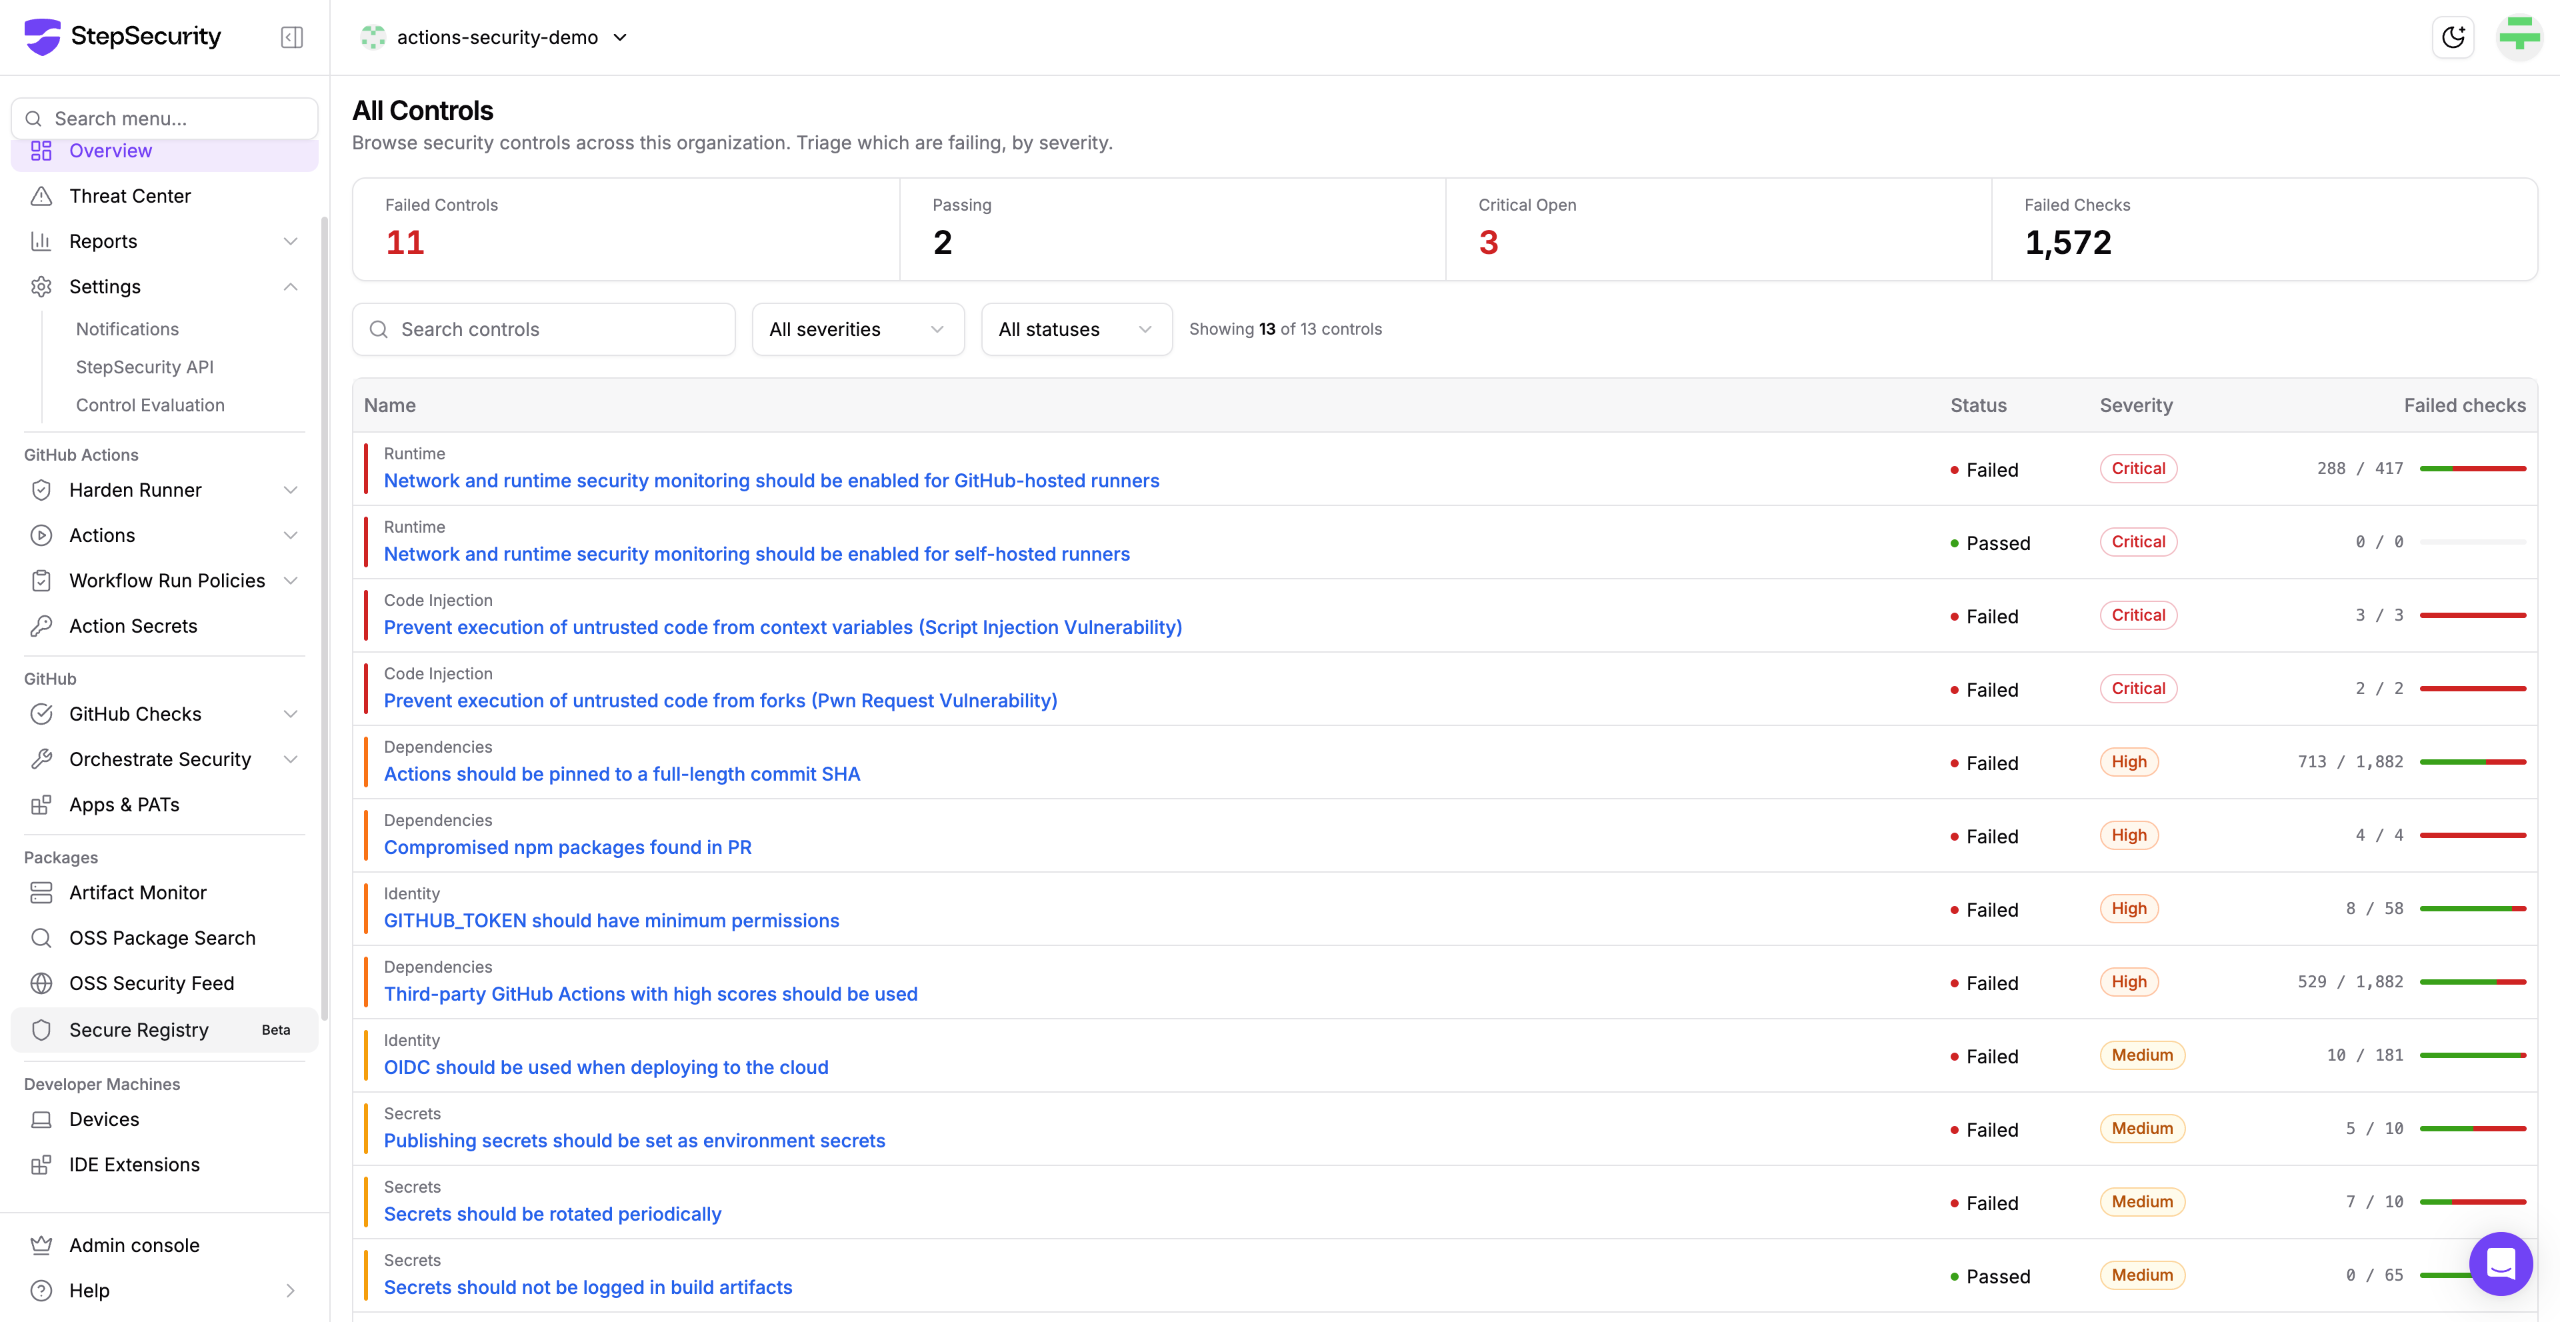This screenshot has height=1322, width=2560.
Task: Open self-hosted runners monitoring control
Action: 757,554
